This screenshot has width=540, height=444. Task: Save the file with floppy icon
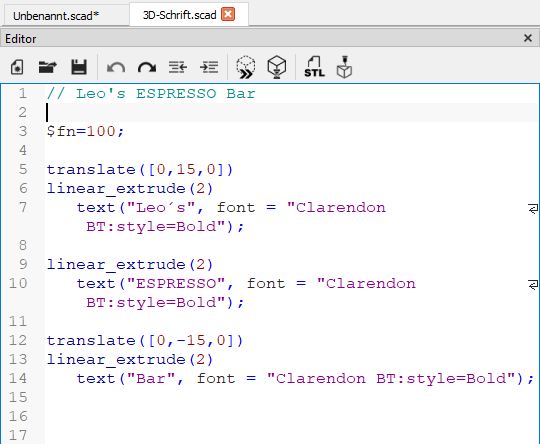(x=79, y=67)
